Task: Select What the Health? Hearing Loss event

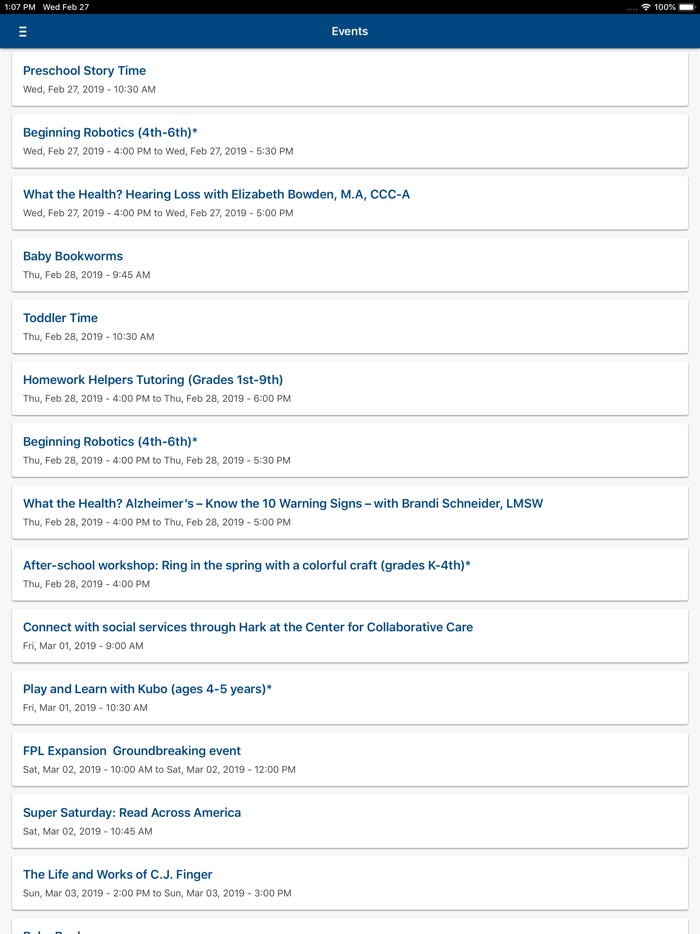Action: coord(350,203)
